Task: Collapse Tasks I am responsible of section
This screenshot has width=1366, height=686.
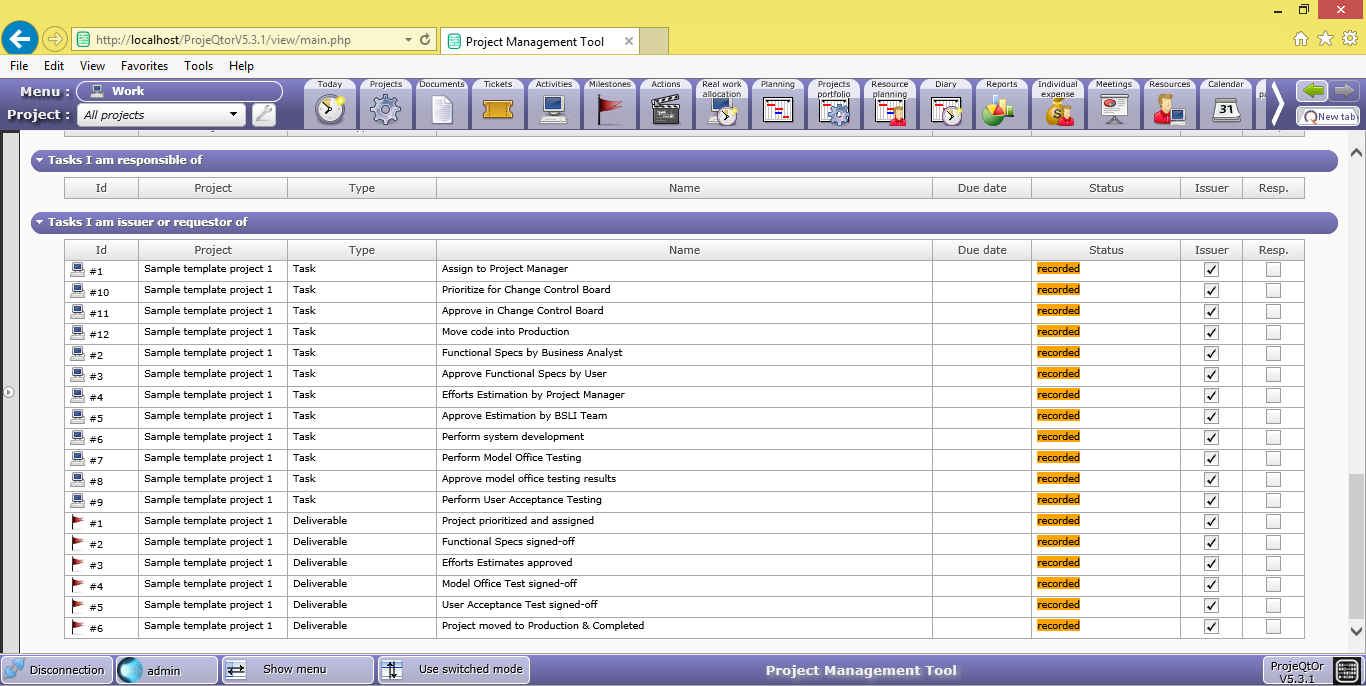Action: [39, 160]
